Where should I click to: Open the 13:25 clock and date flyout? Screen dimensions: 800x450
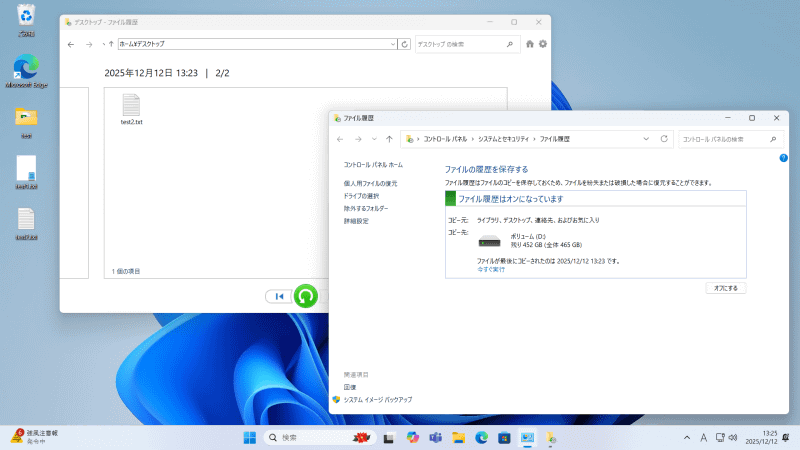762,438
